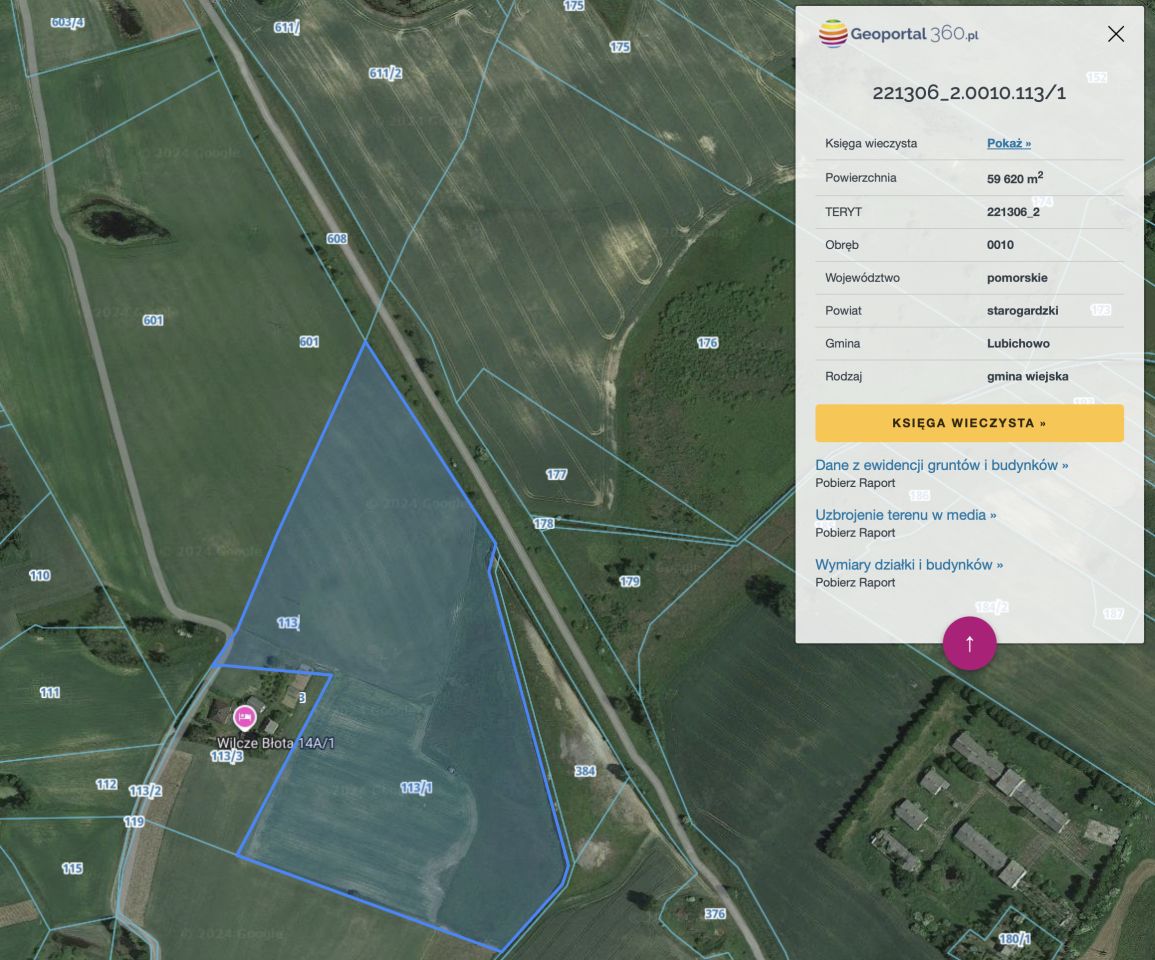This screenshot has height=960, width=1155.
Task: Select parcel label 384
Action: pos(585,771)
